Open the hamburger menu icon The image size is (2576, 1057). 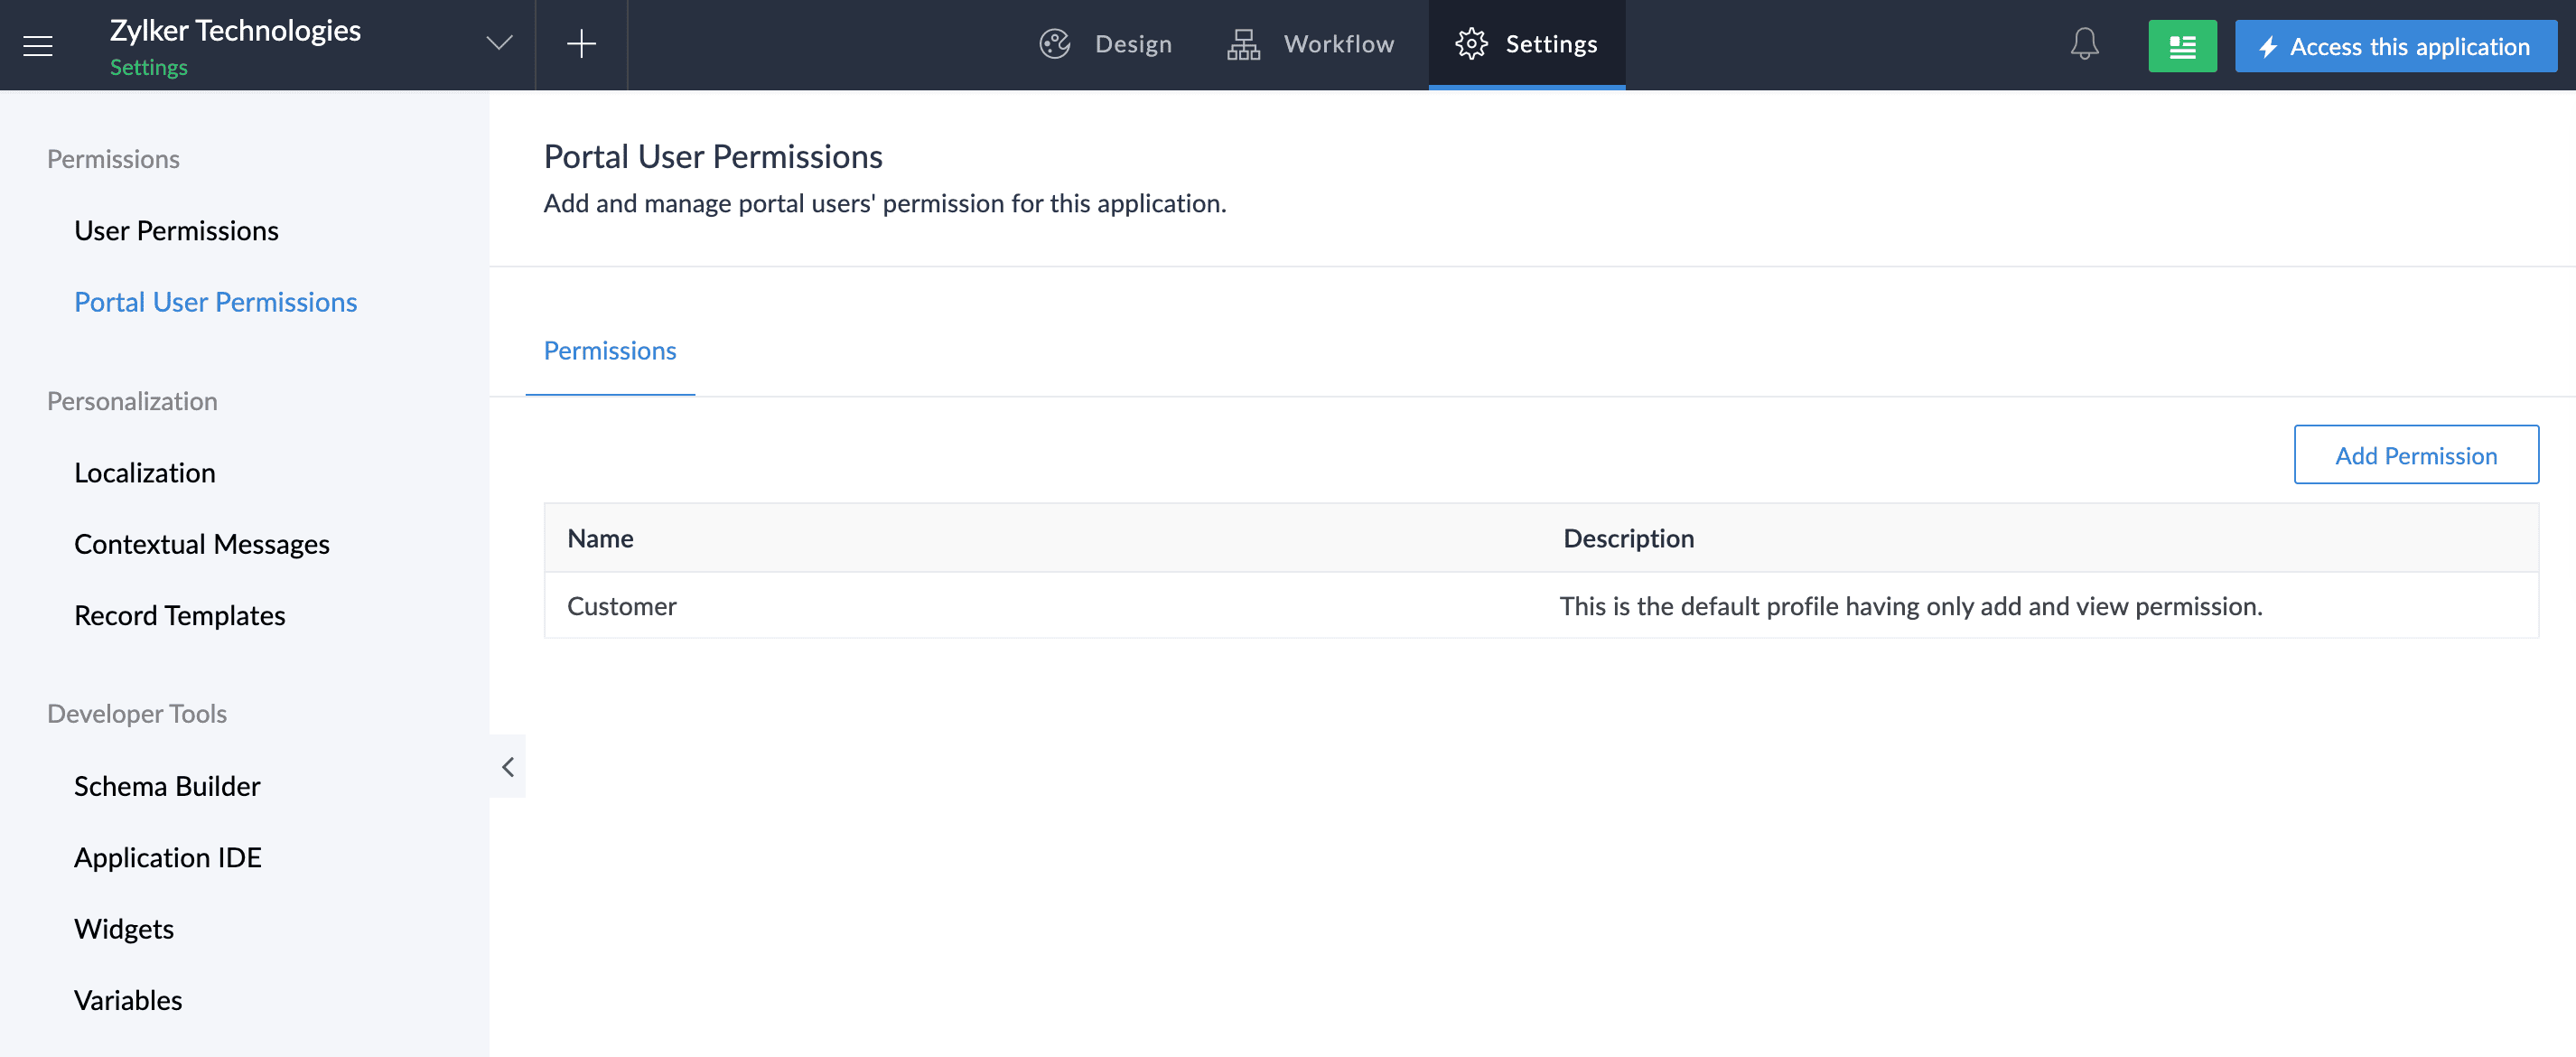(x=38, y=45)
